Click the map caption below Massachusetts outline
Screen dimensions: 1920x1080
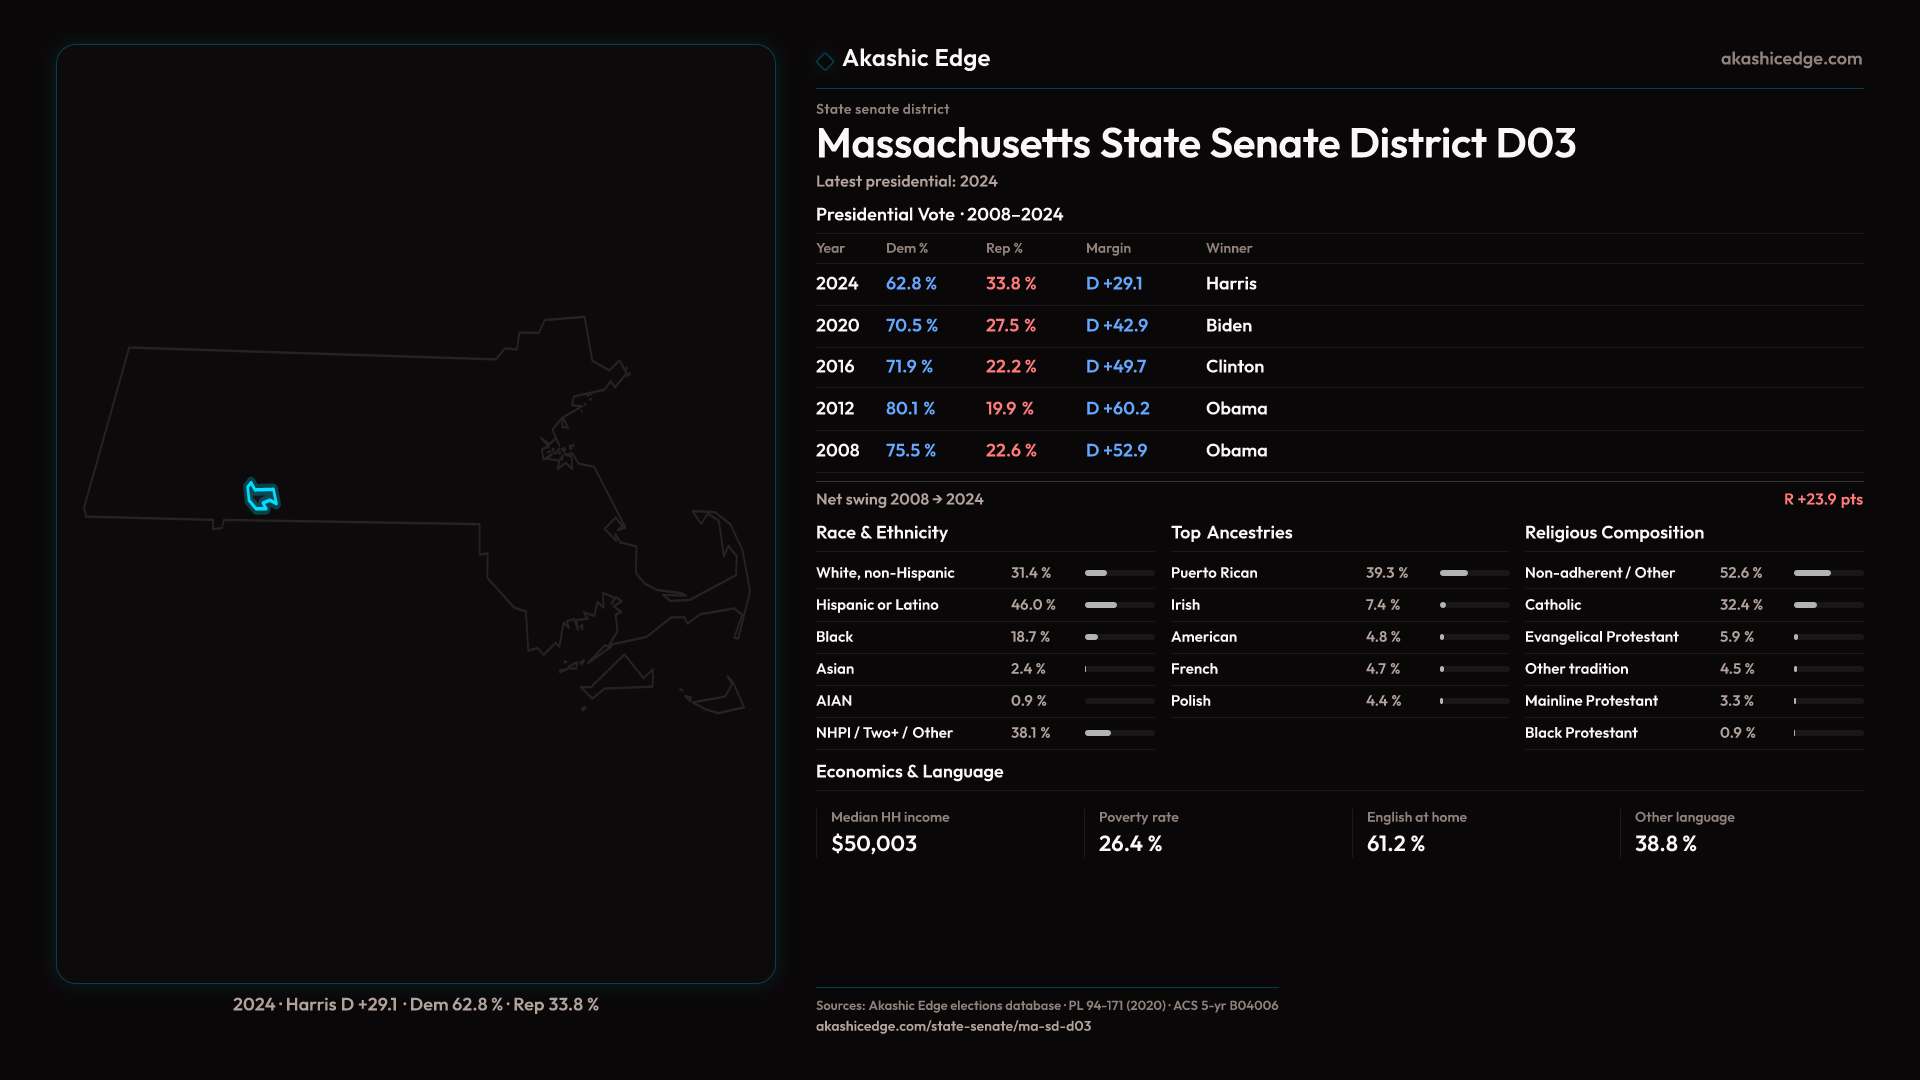[x=415, y=1004]
